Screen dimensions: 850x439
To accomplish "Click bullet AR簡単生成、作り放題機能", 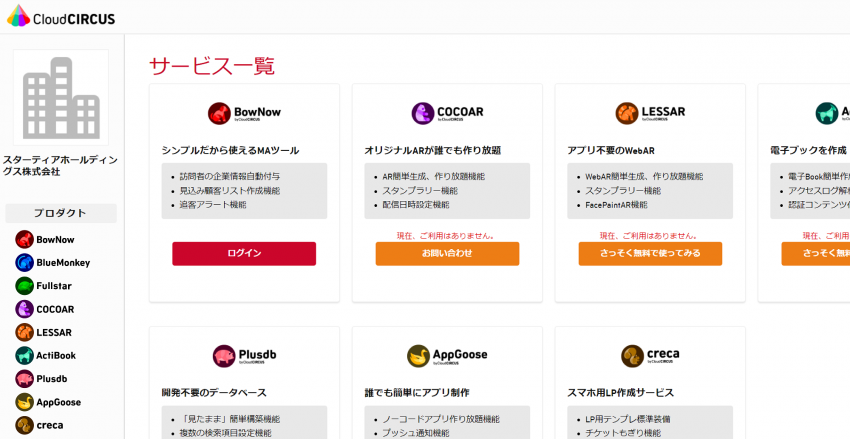I will point(434,177).
